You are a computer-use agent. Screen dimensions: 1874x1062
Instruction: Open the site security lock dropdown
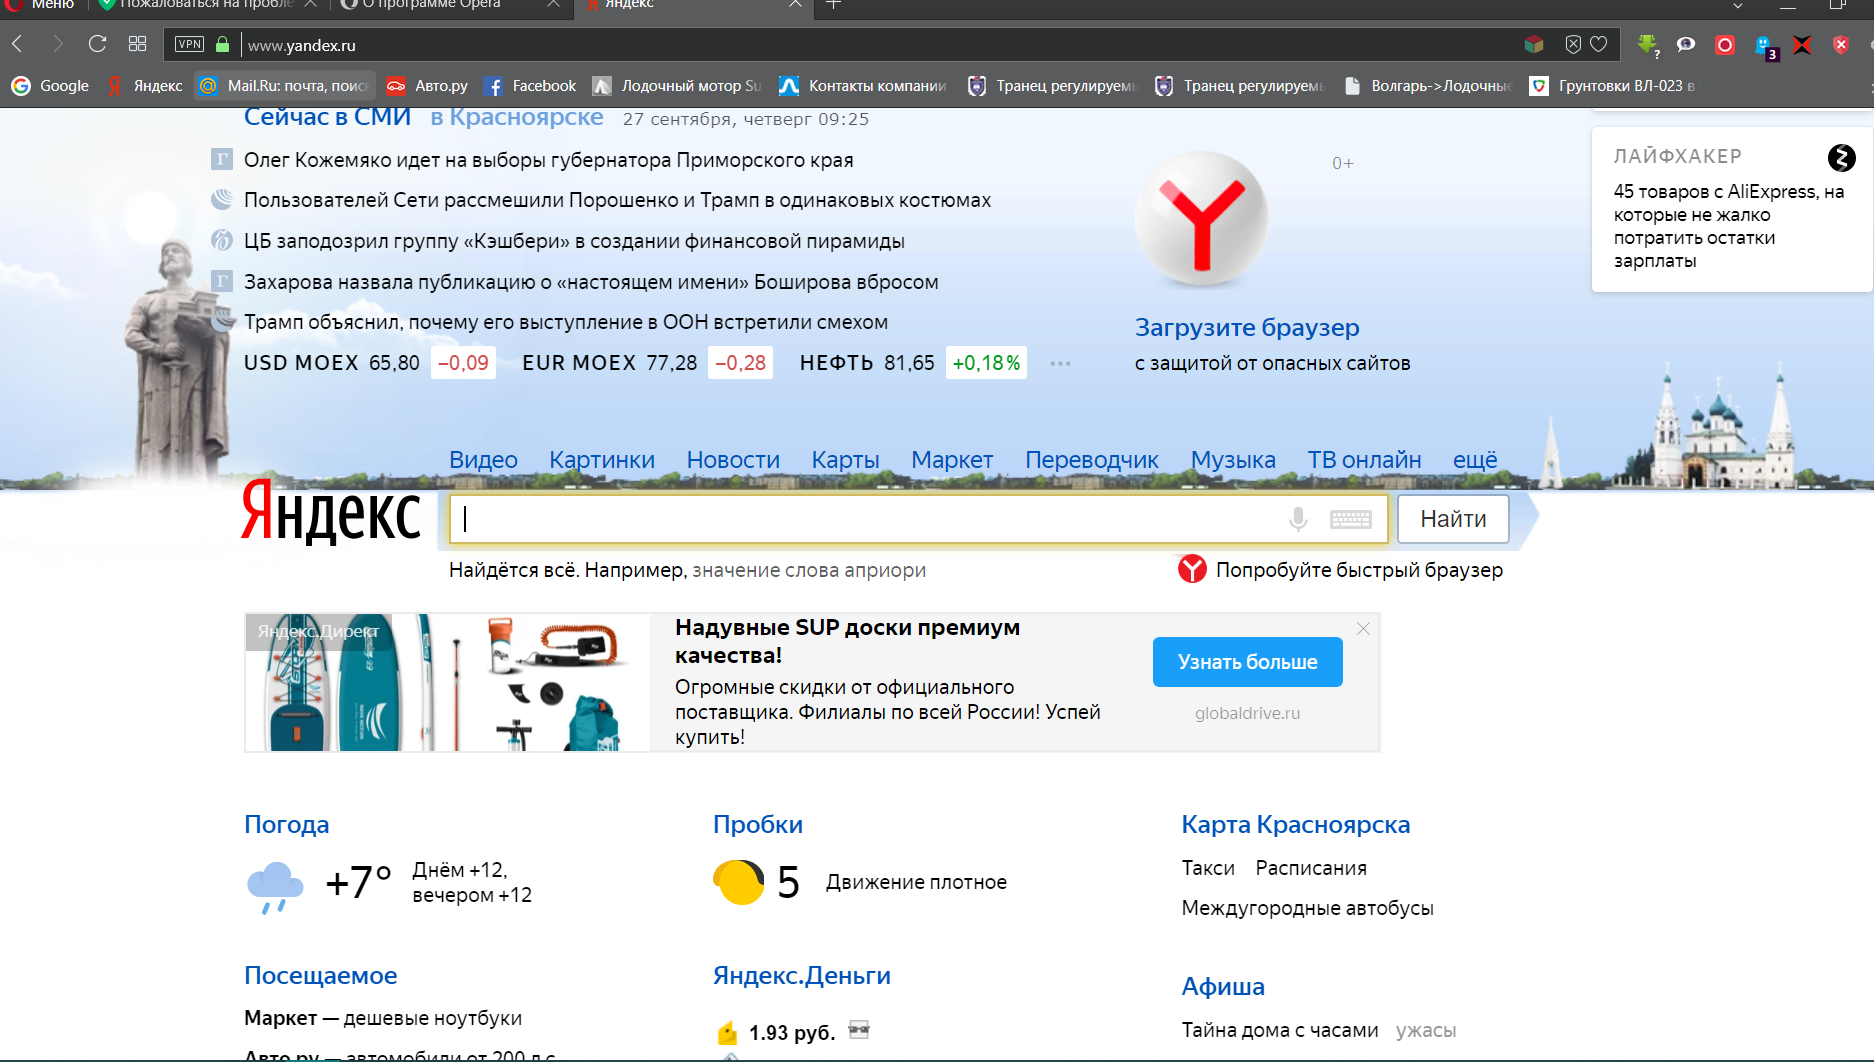tap(225, 44)
